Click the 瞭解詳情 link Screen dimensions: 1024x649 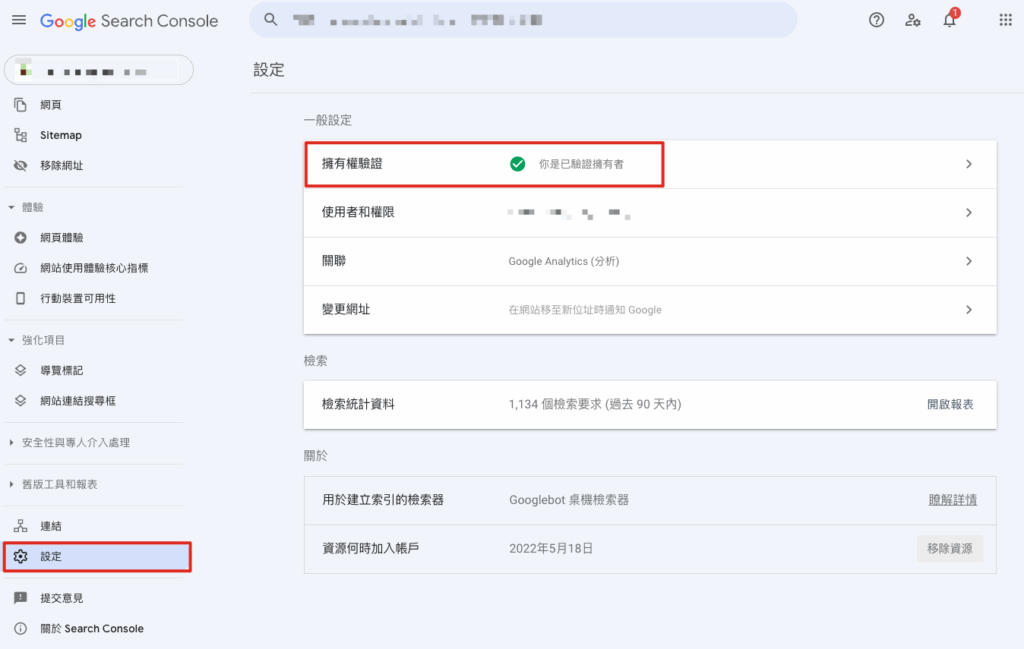952,500
